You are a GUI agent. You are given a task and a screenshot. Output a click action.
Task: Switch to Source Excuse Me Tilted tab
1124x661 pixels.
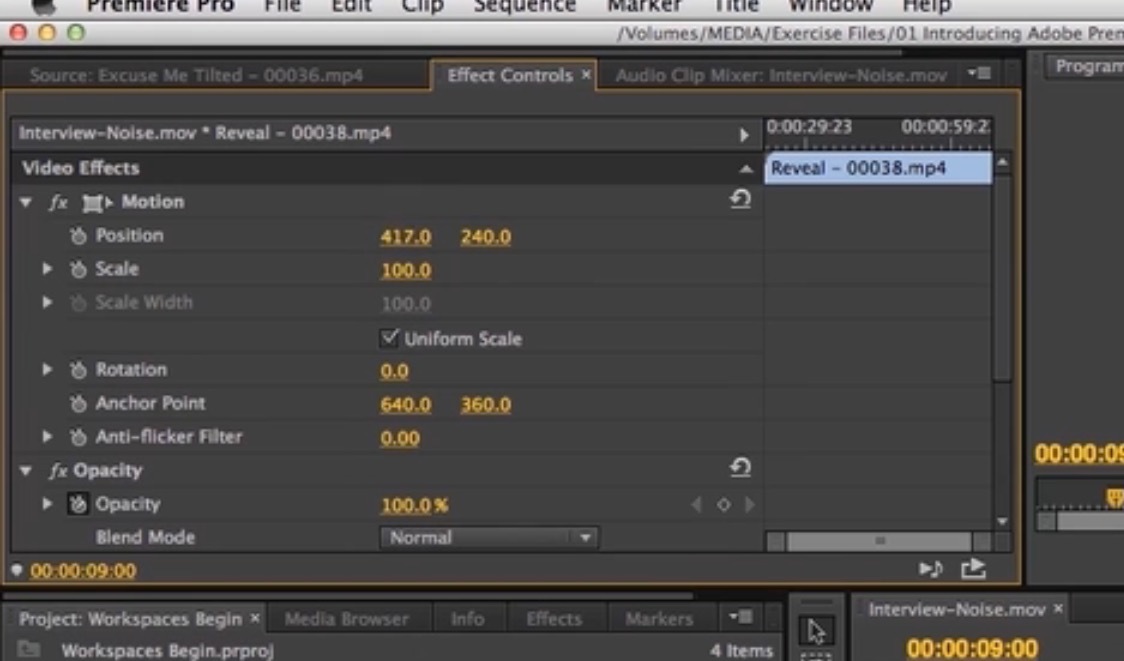coord(196,75)
